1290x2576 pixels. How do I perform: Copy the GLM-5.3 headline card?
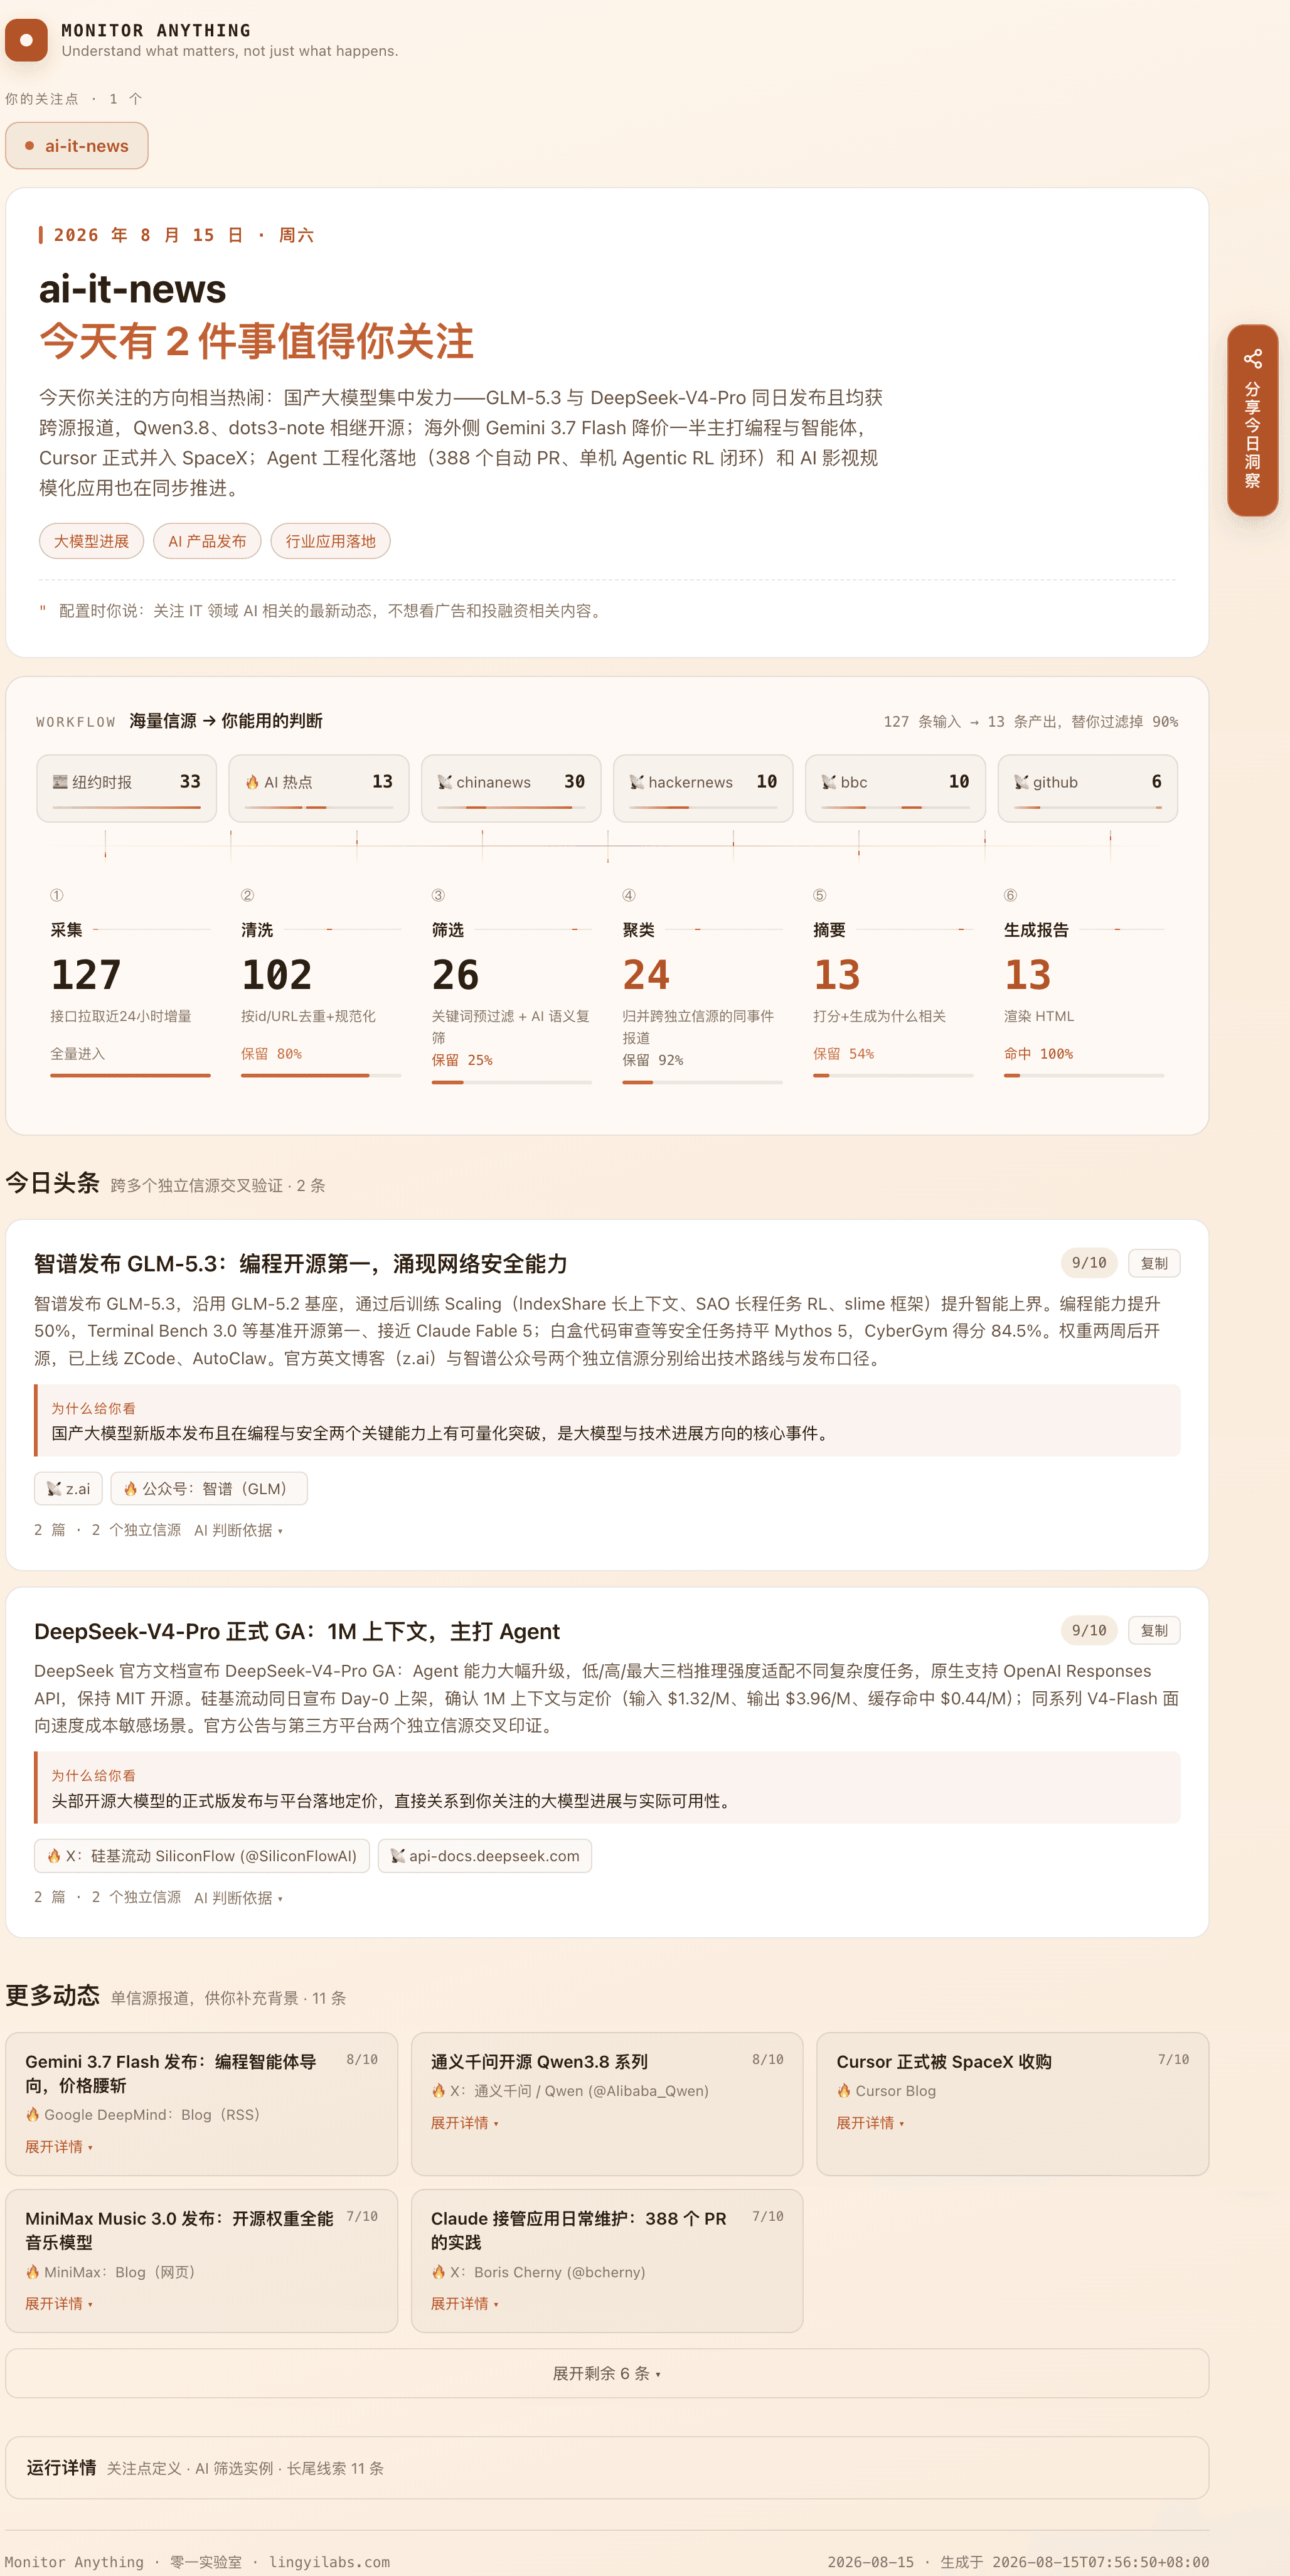(x=1154, y=1263)
